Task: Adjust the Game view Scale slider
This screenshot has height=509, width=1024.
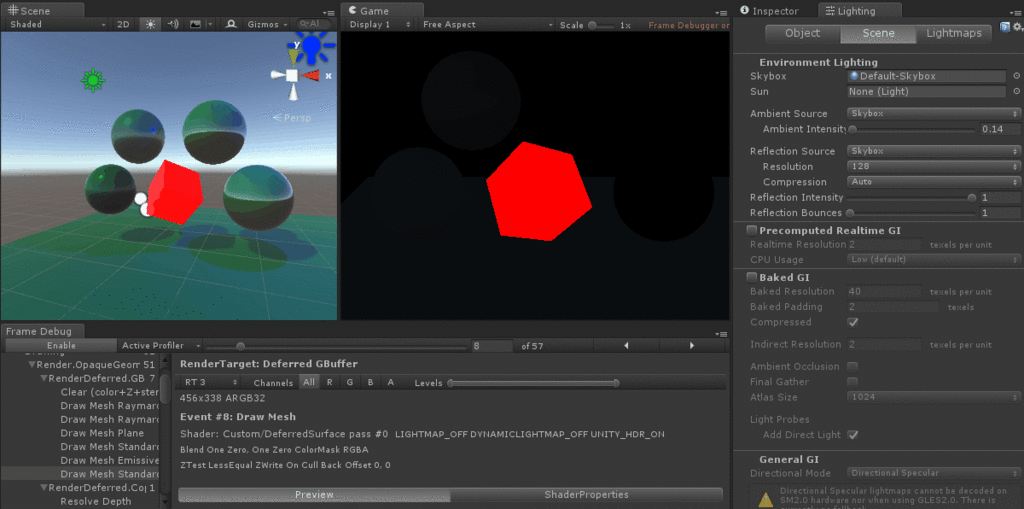Action: coord(601,25)
